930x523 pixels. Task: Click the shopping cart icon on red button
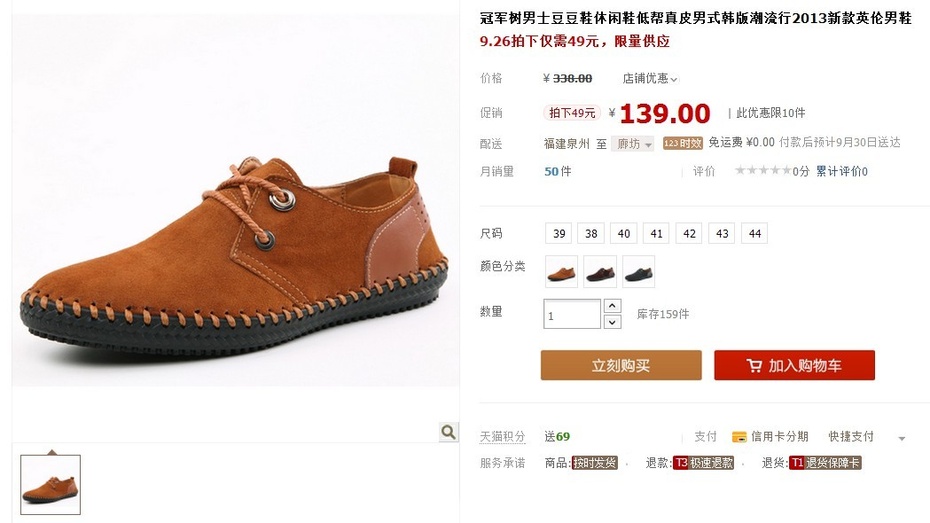tap(754, 365)
